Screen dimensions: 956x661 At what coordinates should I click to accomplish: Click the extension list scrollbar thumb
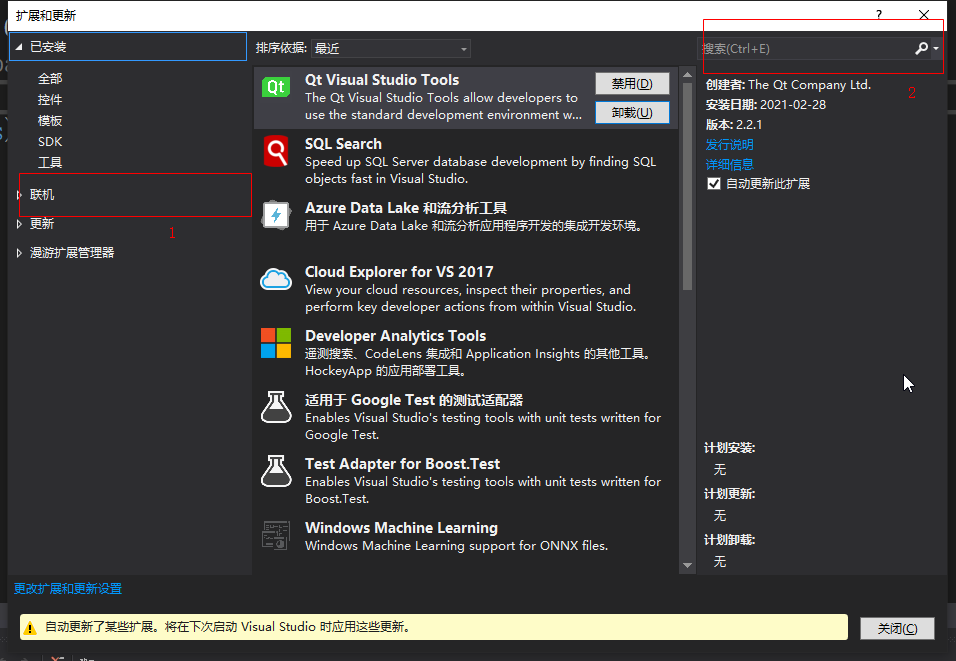pyautogui.click(x=688, y=186)
